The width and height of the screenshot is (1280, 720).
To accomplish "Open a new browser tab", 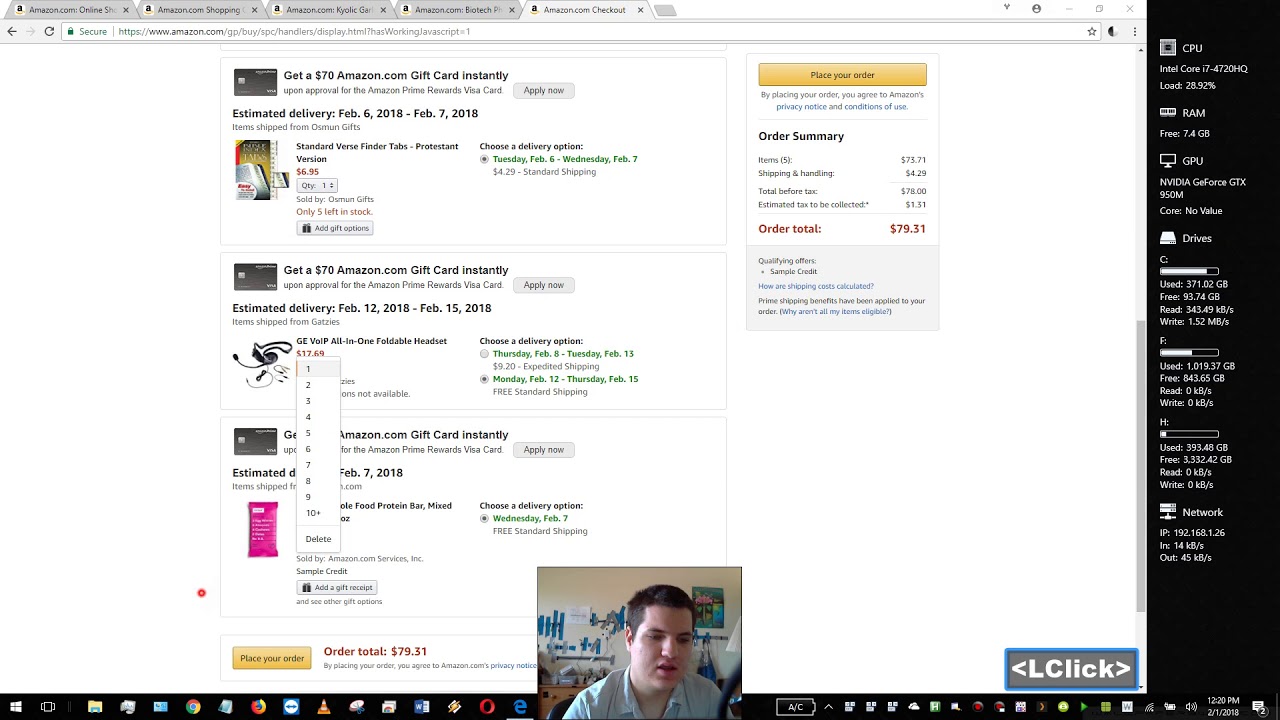I will (x=665, y=10).
